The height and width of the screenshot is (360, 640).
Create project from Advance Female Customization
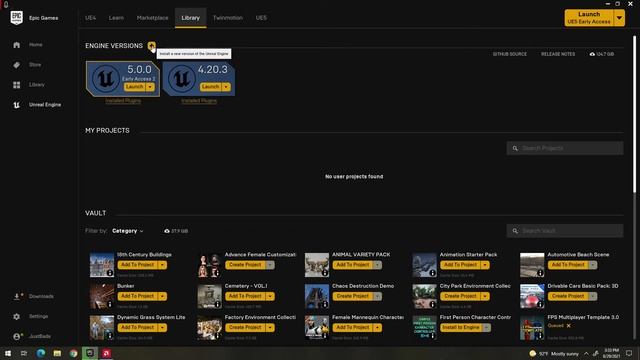click(245, 265)
